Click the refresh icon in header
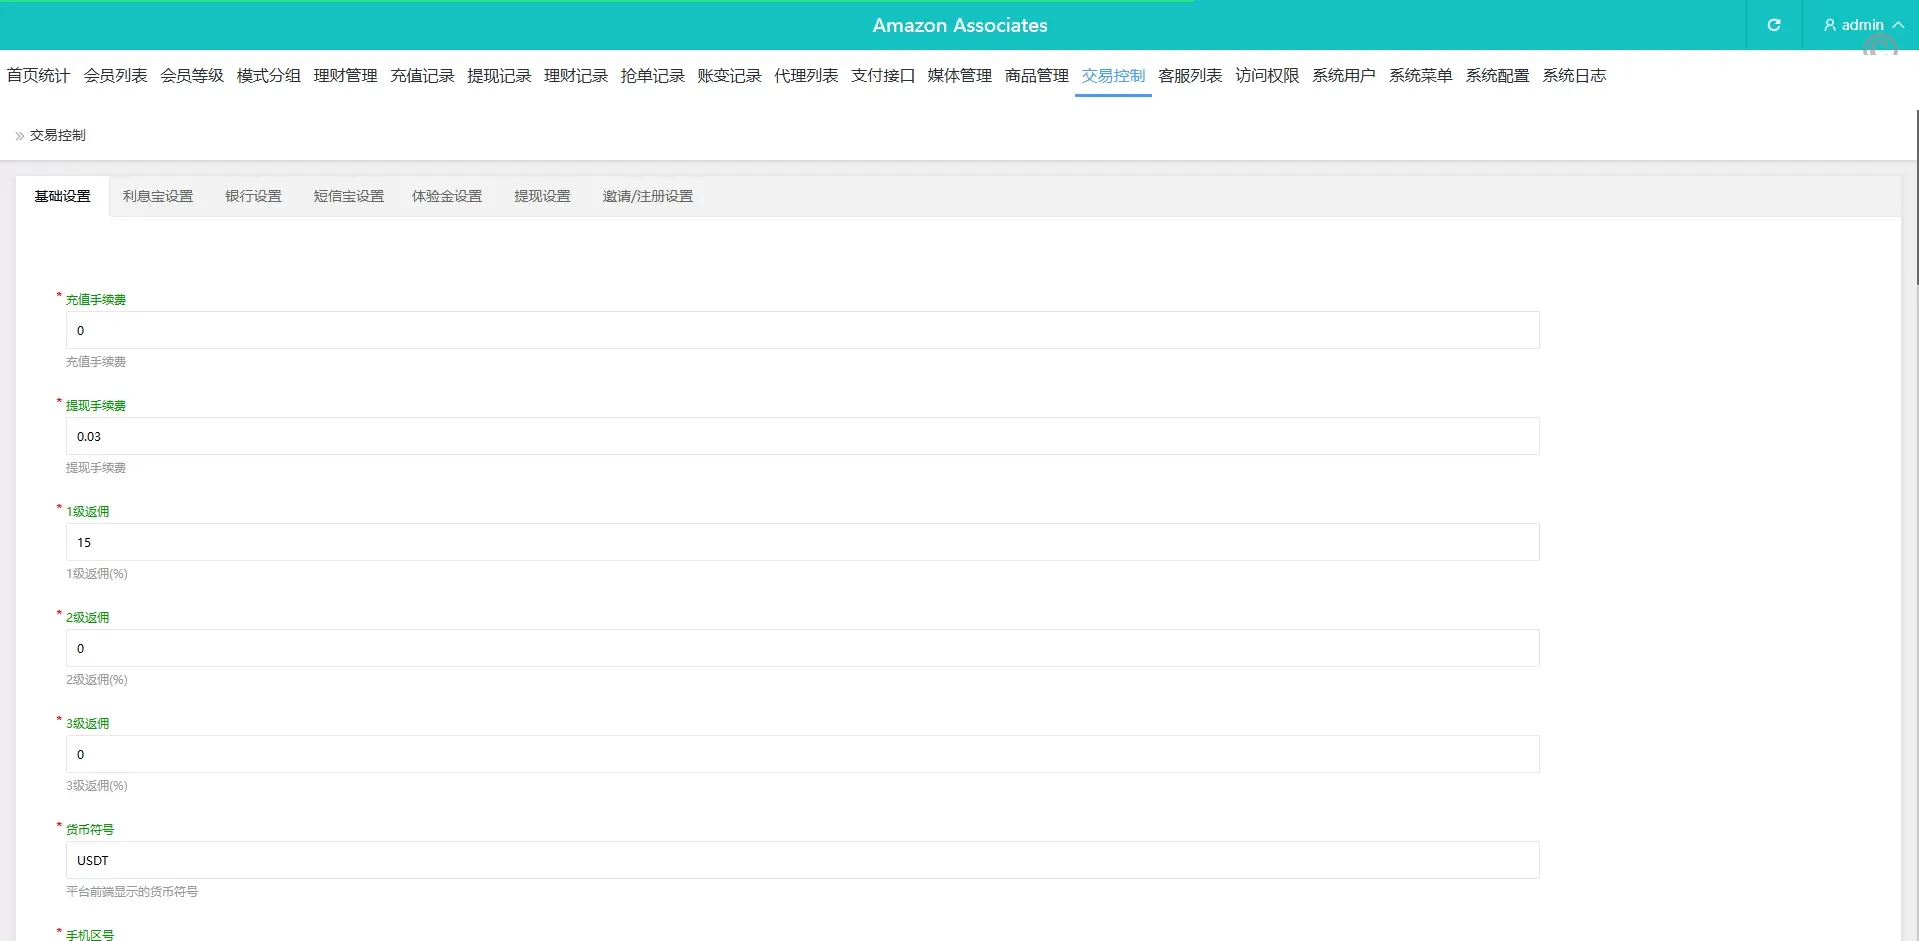This screenshot has height=941, width=1919. (x=1773, y=25)
